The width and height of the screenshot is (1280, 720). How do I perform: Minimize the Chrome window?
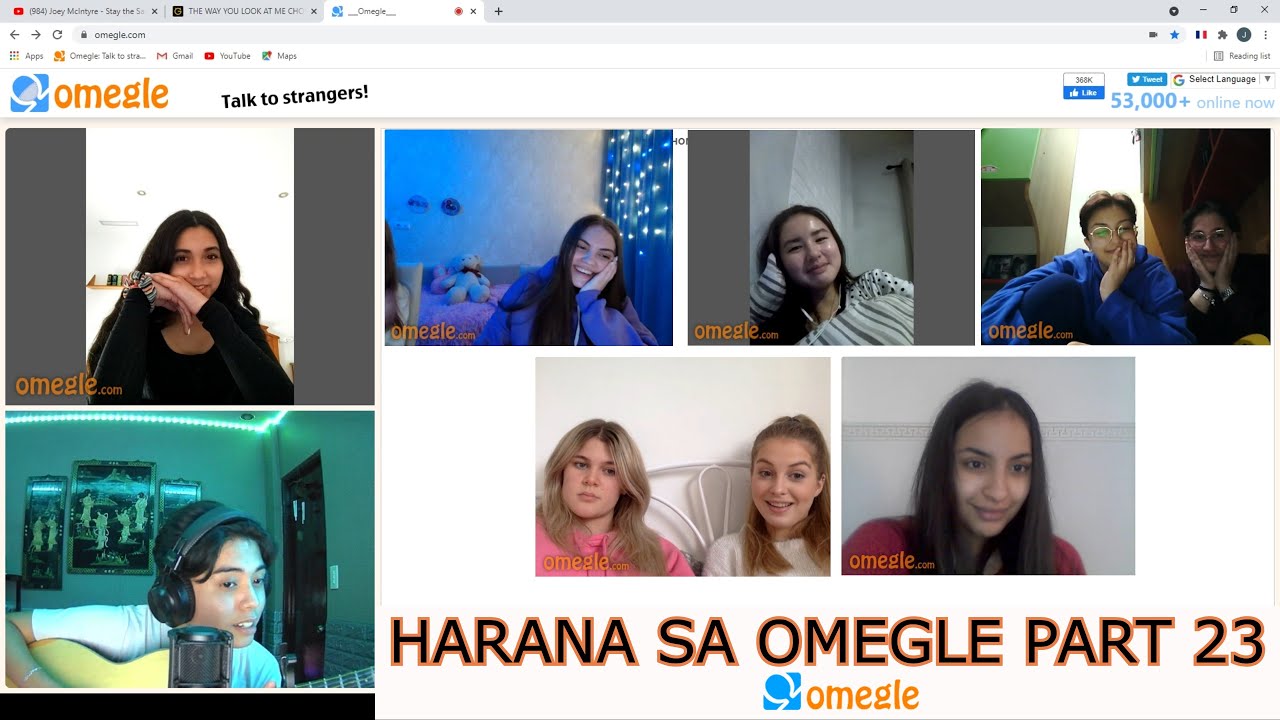coord(1203,10)
